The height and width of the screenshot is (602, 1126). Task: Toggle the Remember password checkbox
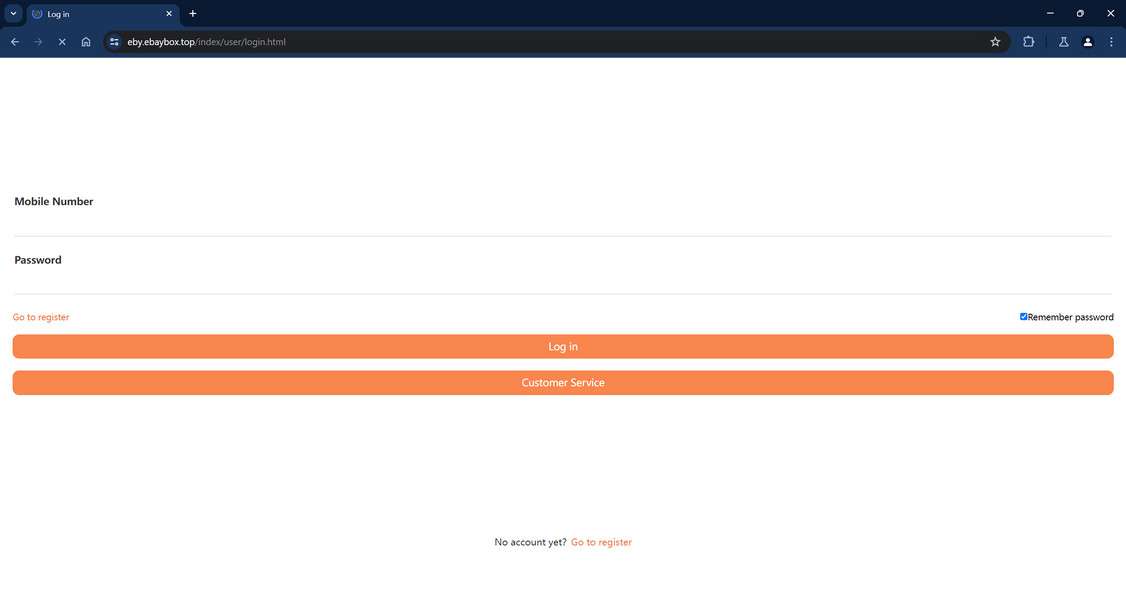tap(1023, 317)
